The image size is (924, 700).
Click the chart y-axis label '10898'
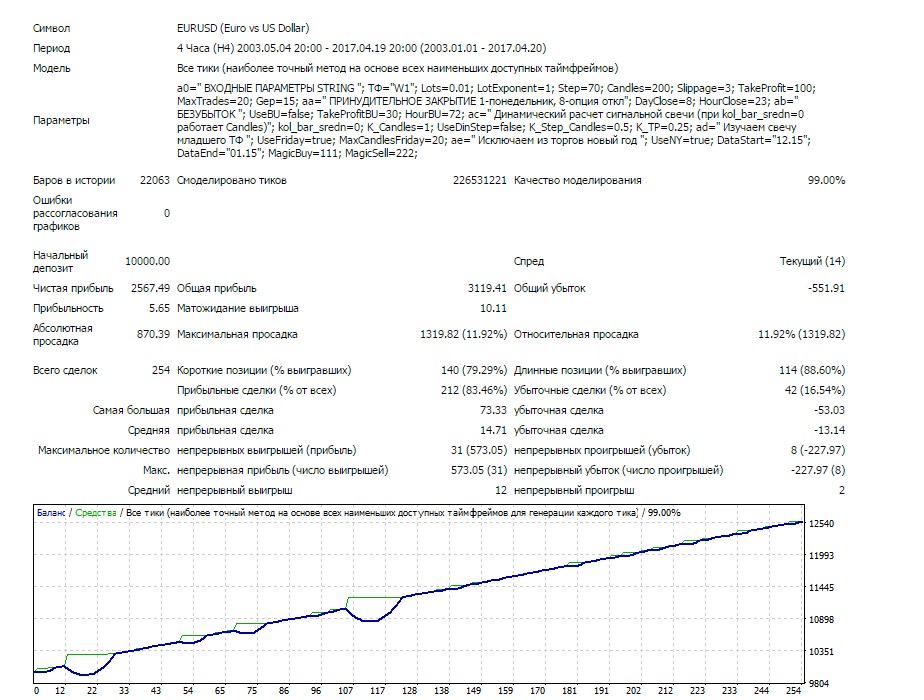click(821, 620)
